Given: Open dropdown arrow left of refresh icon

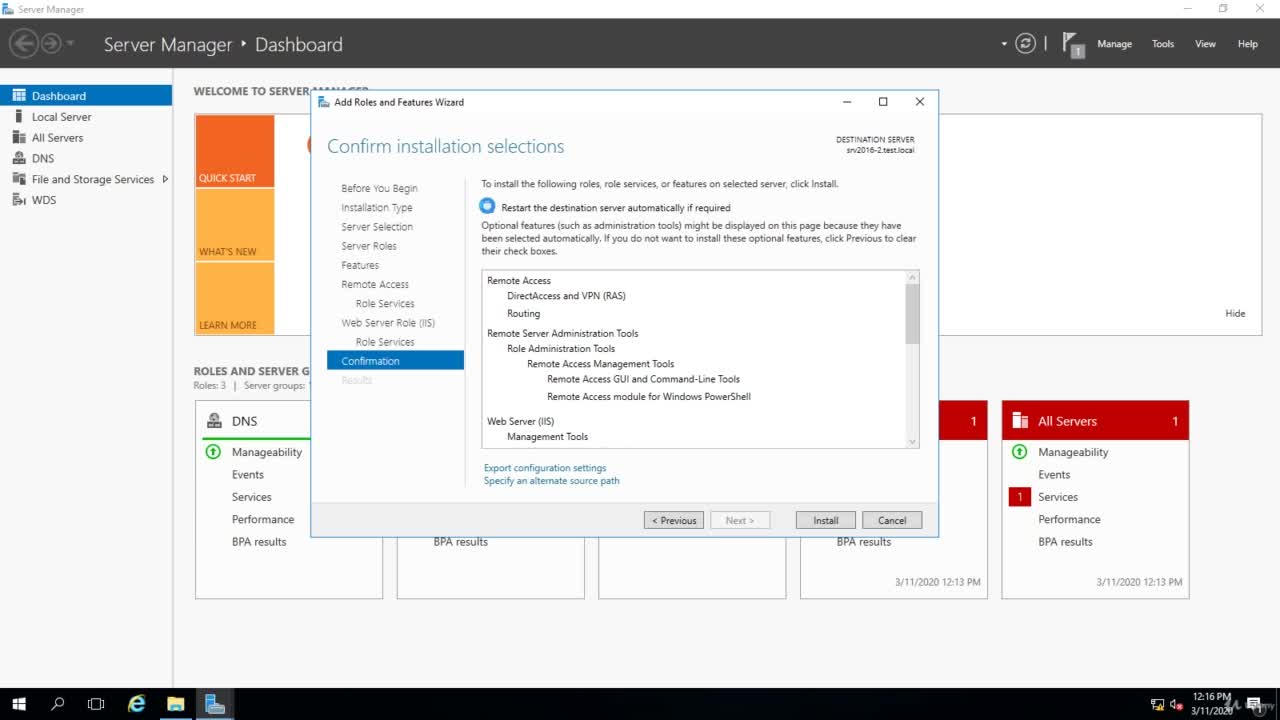Looking at the screenshot, I should [1004, 44].
